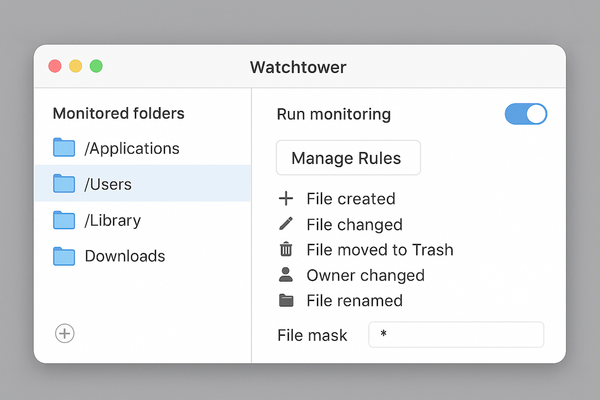Click the folder icon beside /Library
The width and height of the screenshot is (600, 400).
(x=64, y=220)
